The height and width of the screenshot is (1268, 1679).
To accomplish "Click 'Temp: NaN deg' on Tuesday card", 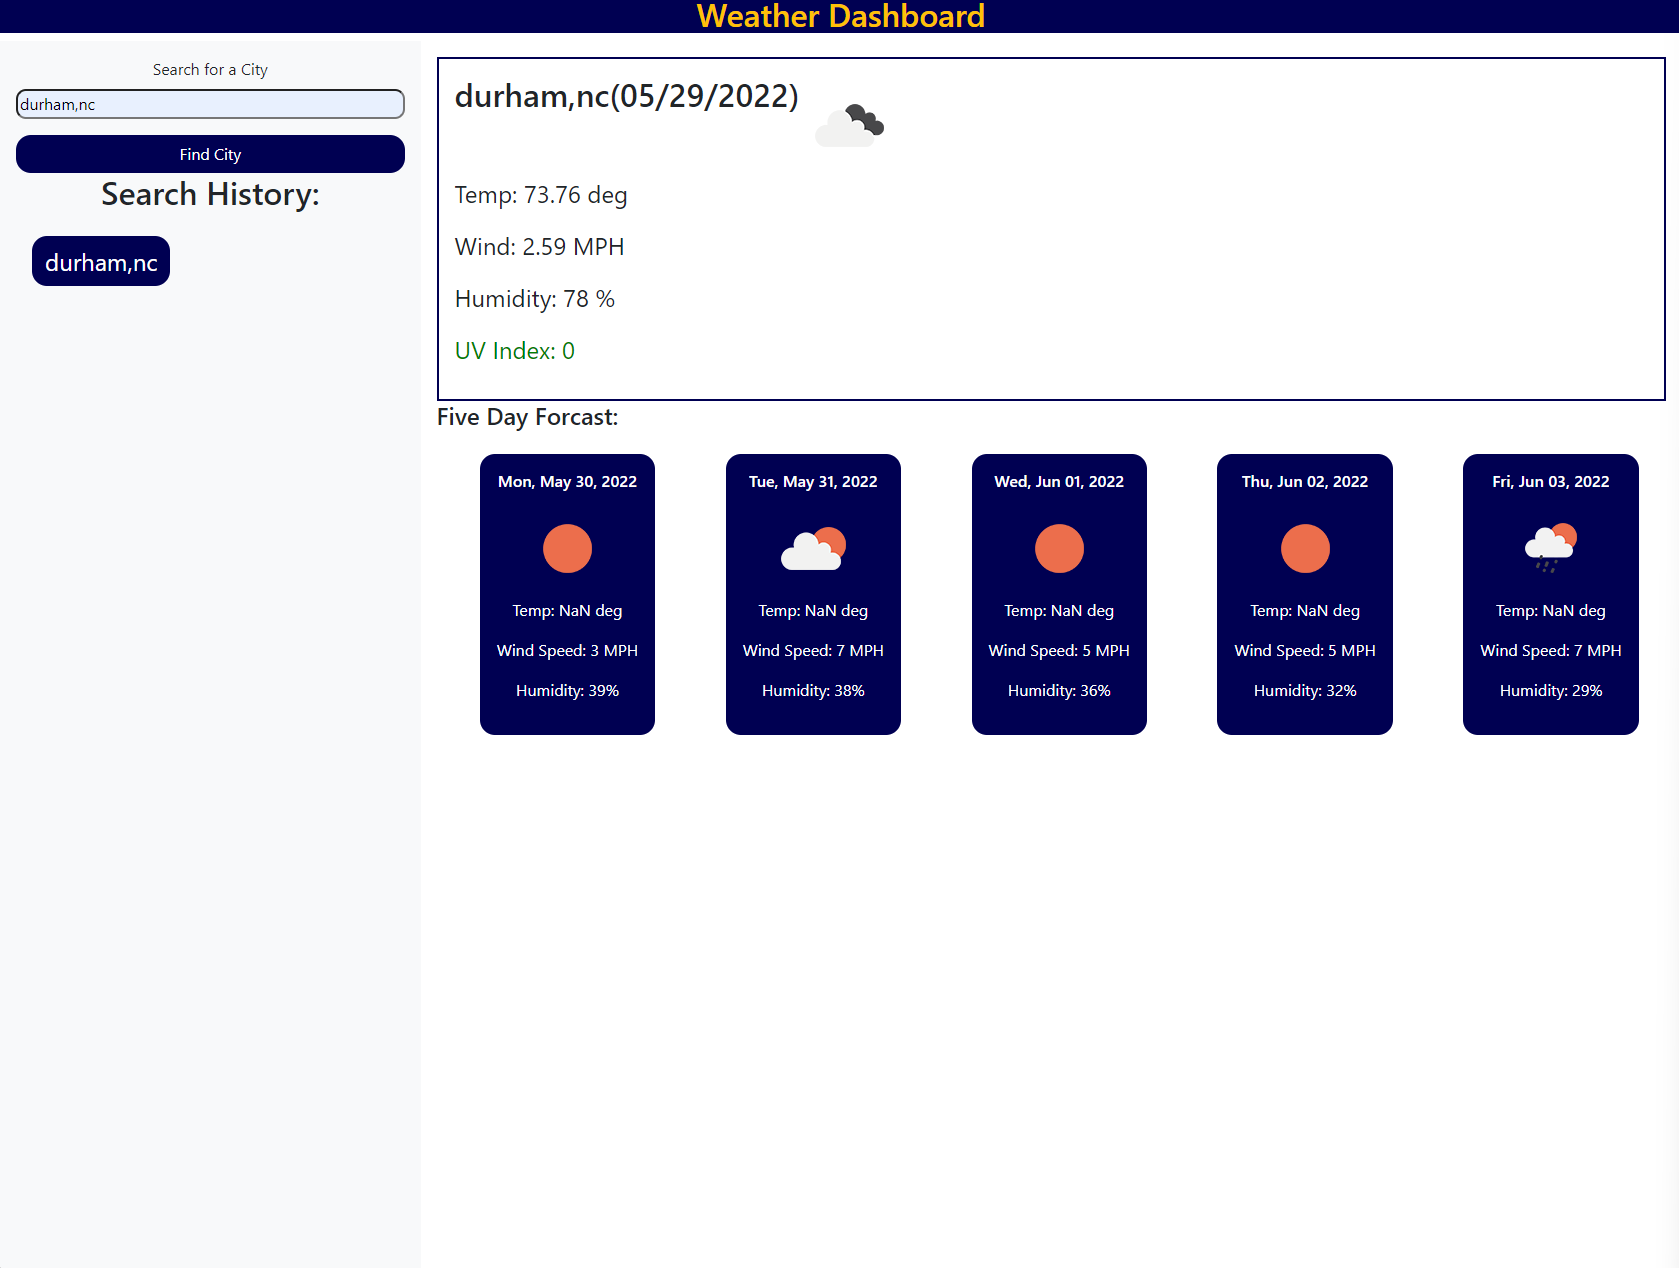I will tap(813, 610).
